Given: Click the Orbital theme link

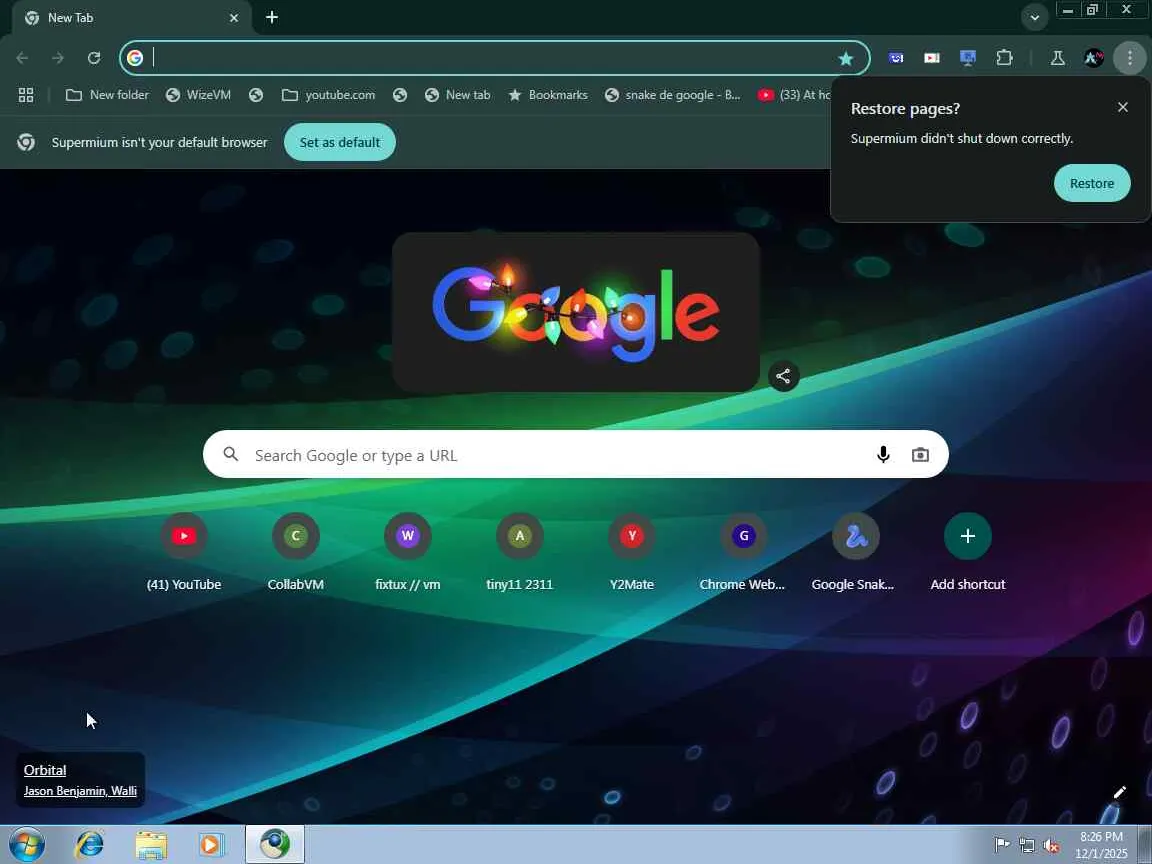Looking at the screenshot, I should point(45,770).
